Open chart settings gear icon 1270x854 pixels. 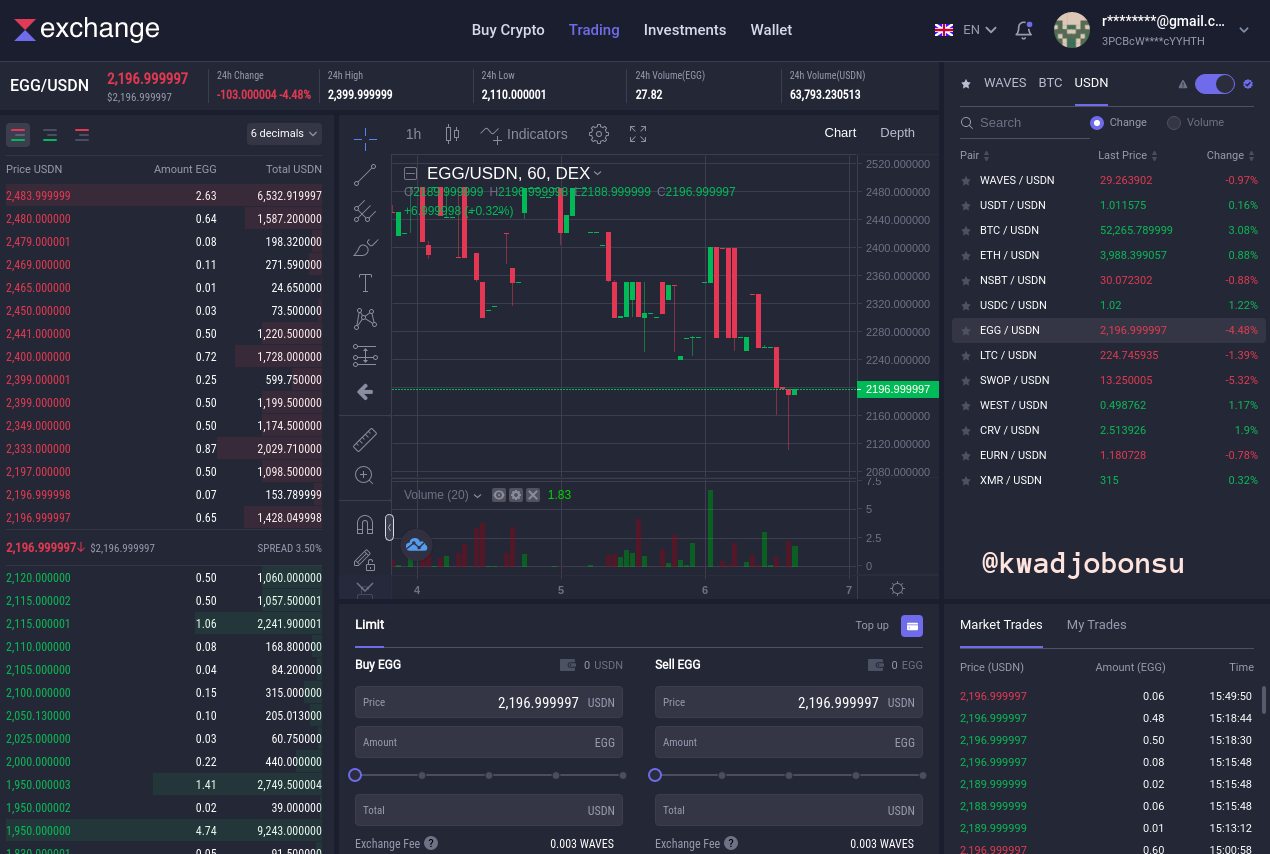pos(599,134)
